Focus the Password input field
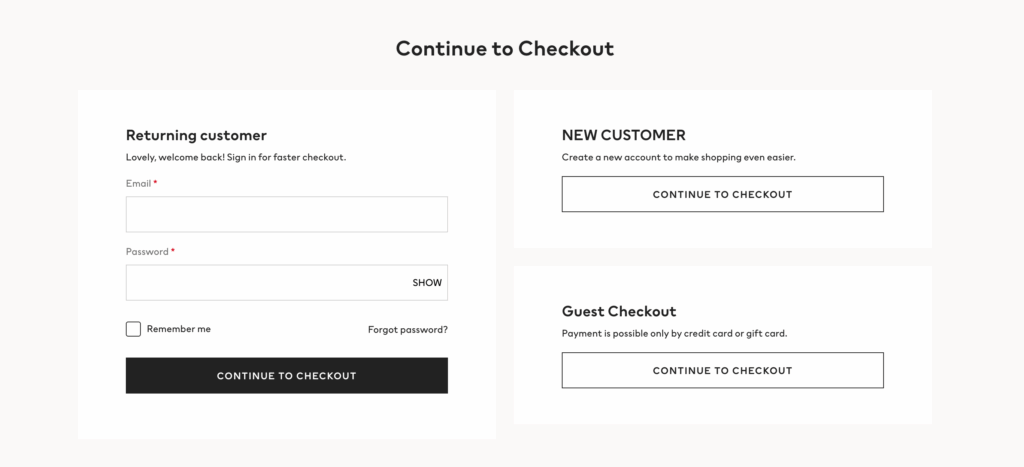Screen dimensions: 1024x467 click(265, 282)
